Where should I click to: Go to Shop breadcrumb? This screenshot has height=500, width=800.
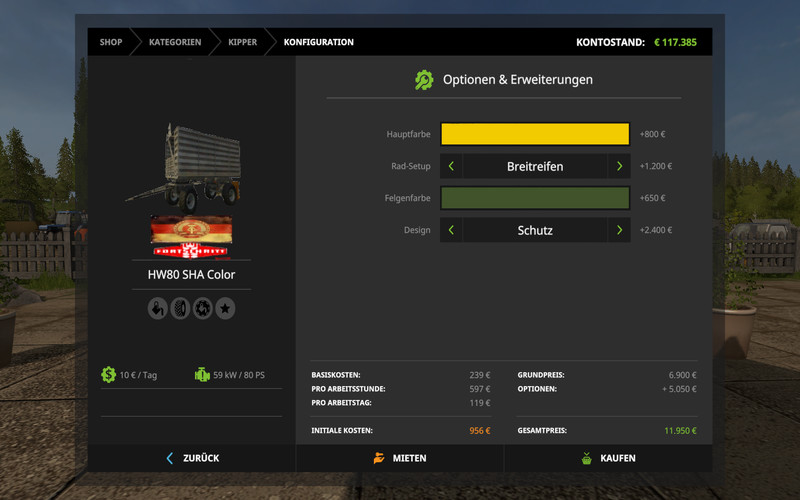click(111, 42)
